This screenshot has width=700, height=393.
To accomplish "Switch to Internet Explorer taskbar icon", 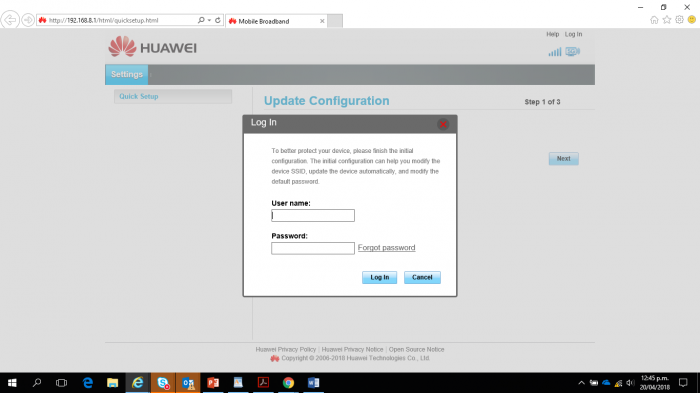I will tap(138, 383).
